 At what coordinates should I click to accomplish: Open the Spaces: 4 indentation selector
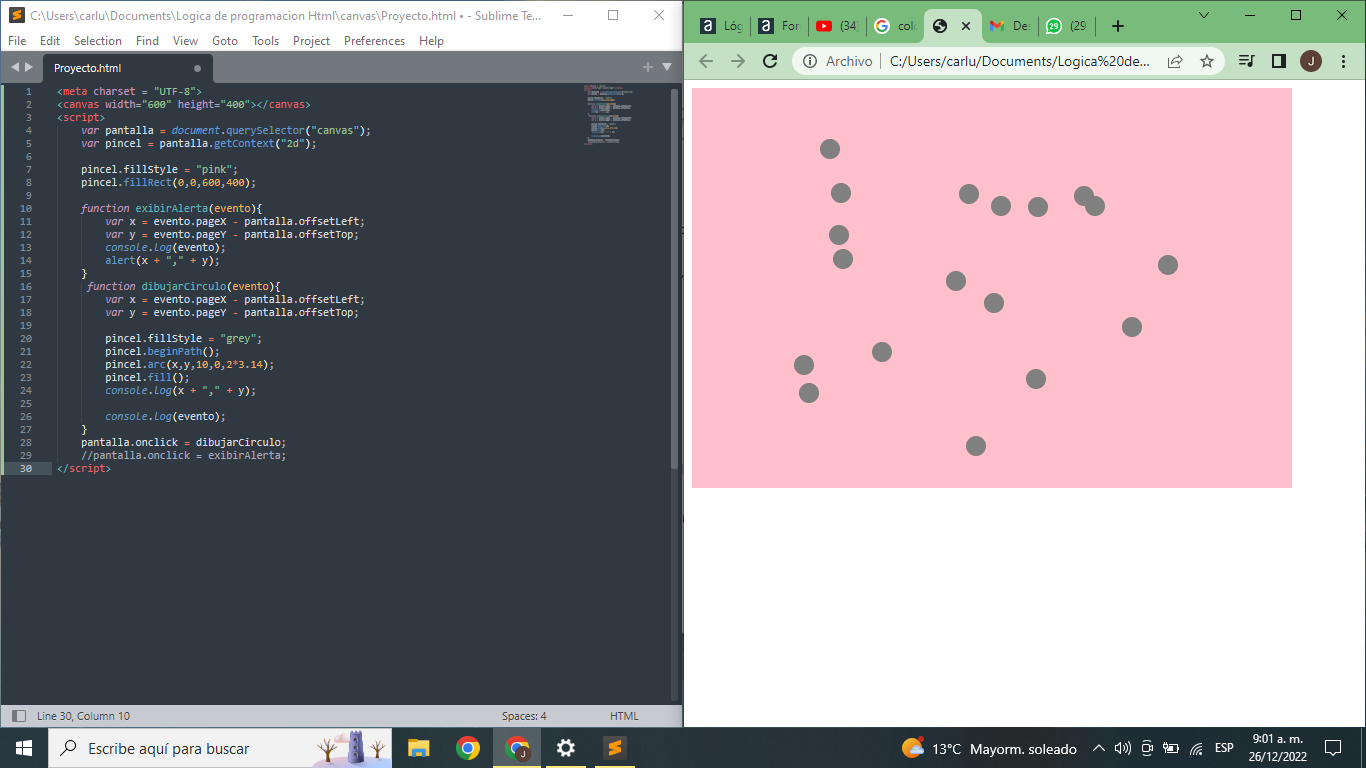click(524, 716)
